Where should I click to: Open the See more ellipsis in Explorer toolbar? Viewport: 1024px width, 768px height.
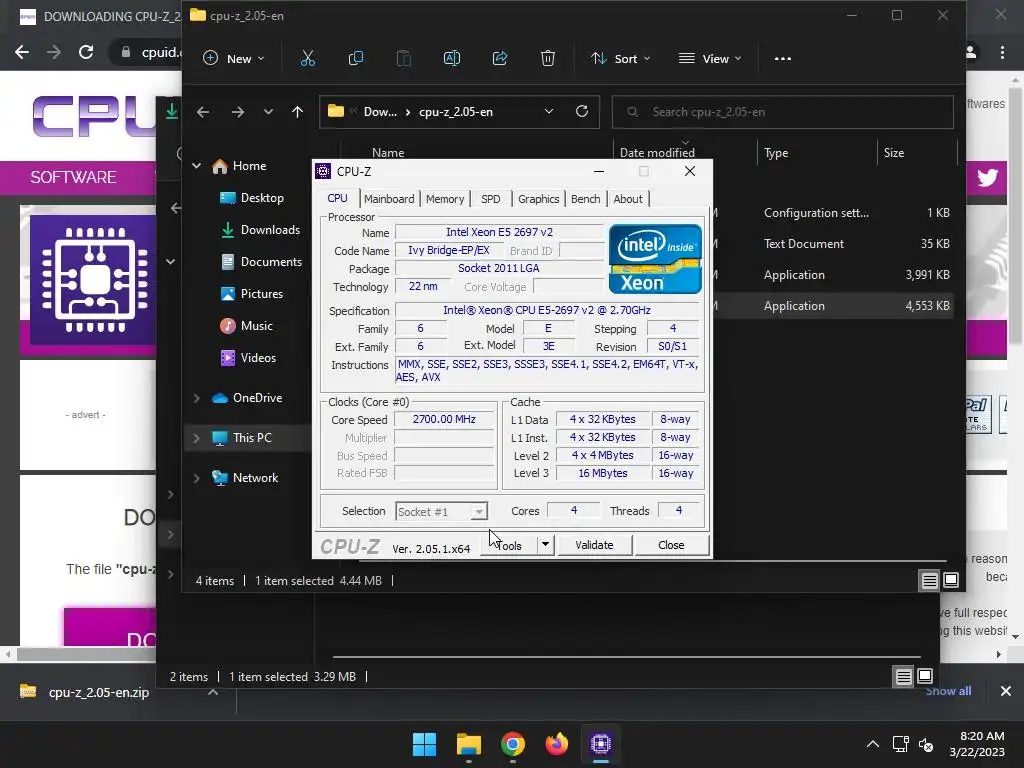pyautogui.click(x=782, y=59)
